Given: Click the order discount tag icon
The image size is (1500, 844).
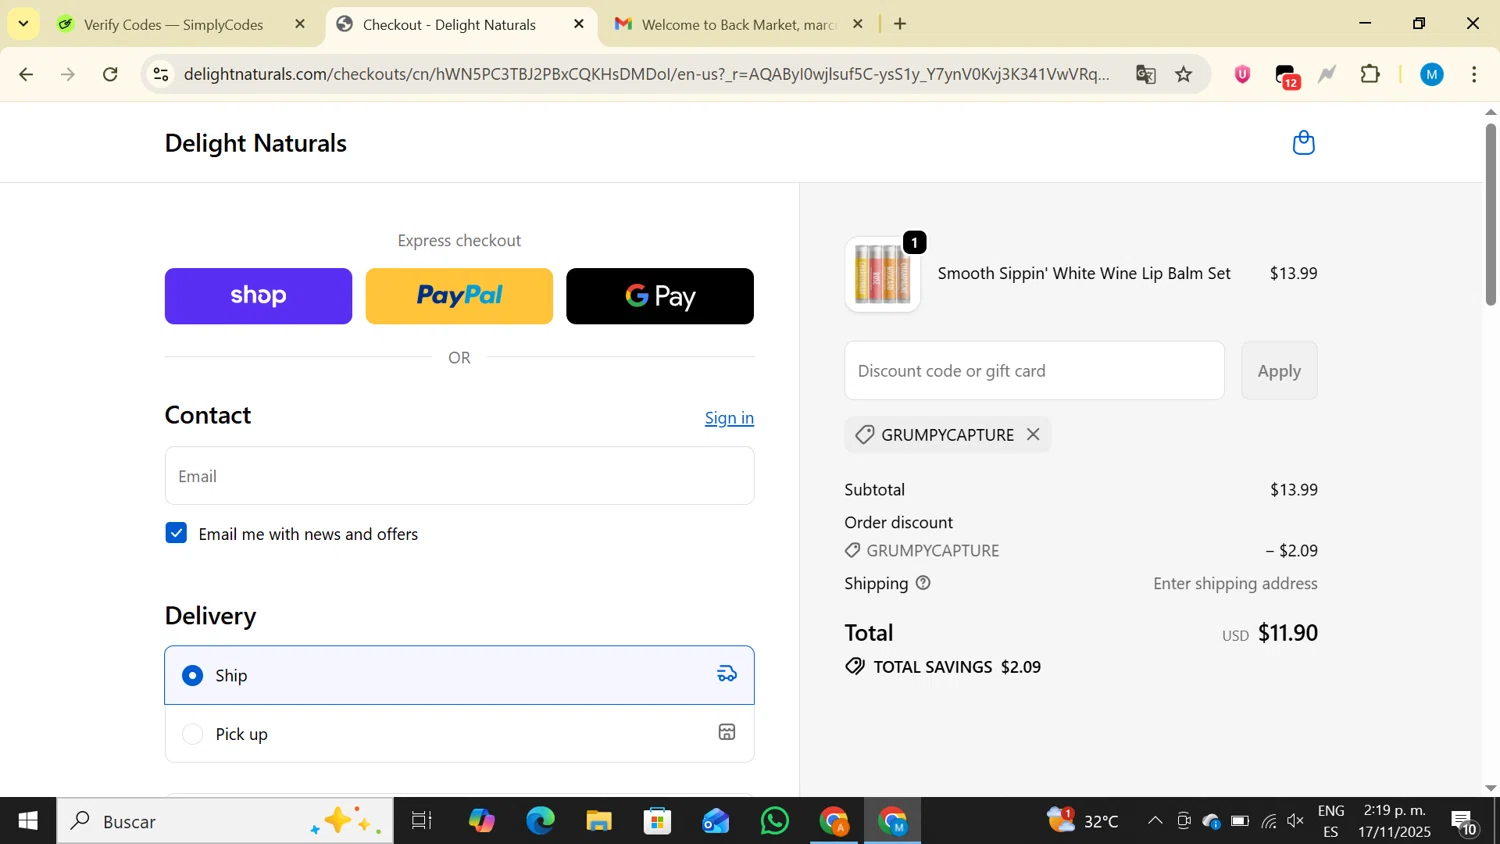Looking at the screenshot, I should point(852,551).
